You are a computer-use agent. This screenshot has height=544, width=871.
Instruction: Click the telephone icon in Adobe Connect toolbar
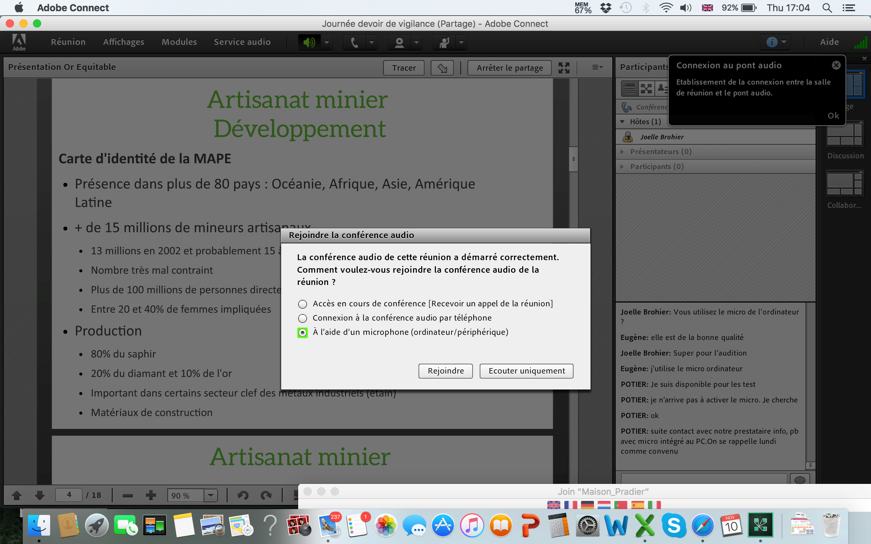pyautogui.click(x=354, y=42)
